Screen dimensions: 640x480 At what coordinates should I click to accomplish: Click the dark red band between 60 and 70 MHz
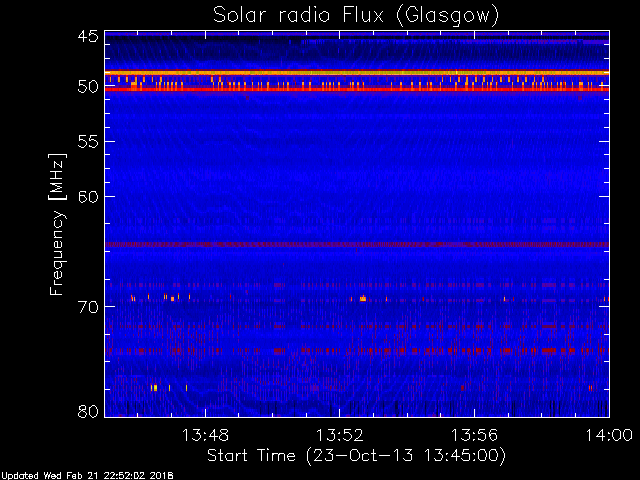click(357, 244)
